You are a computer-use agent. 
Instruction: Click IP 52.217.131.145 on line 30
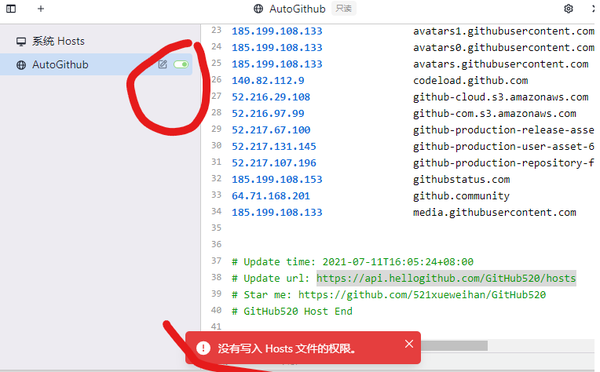274,146
